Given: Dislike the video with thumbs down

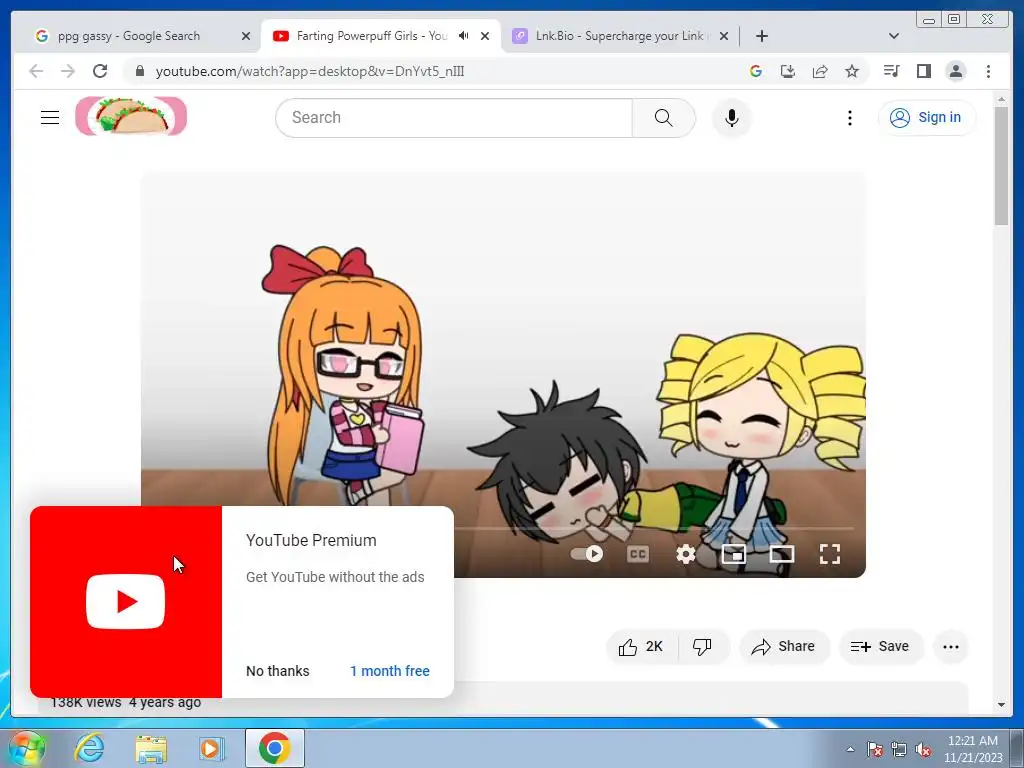Looking at the screenshot, I should [703, 647].
